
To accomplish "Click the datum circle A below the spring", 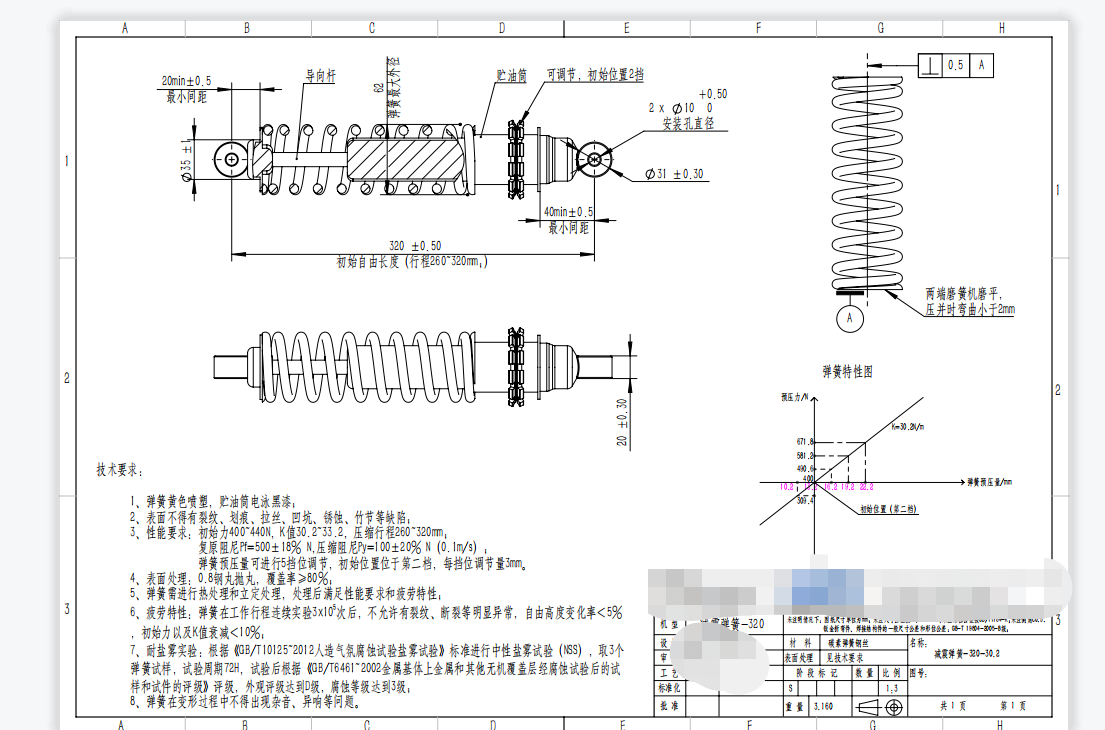I will 850,318.
